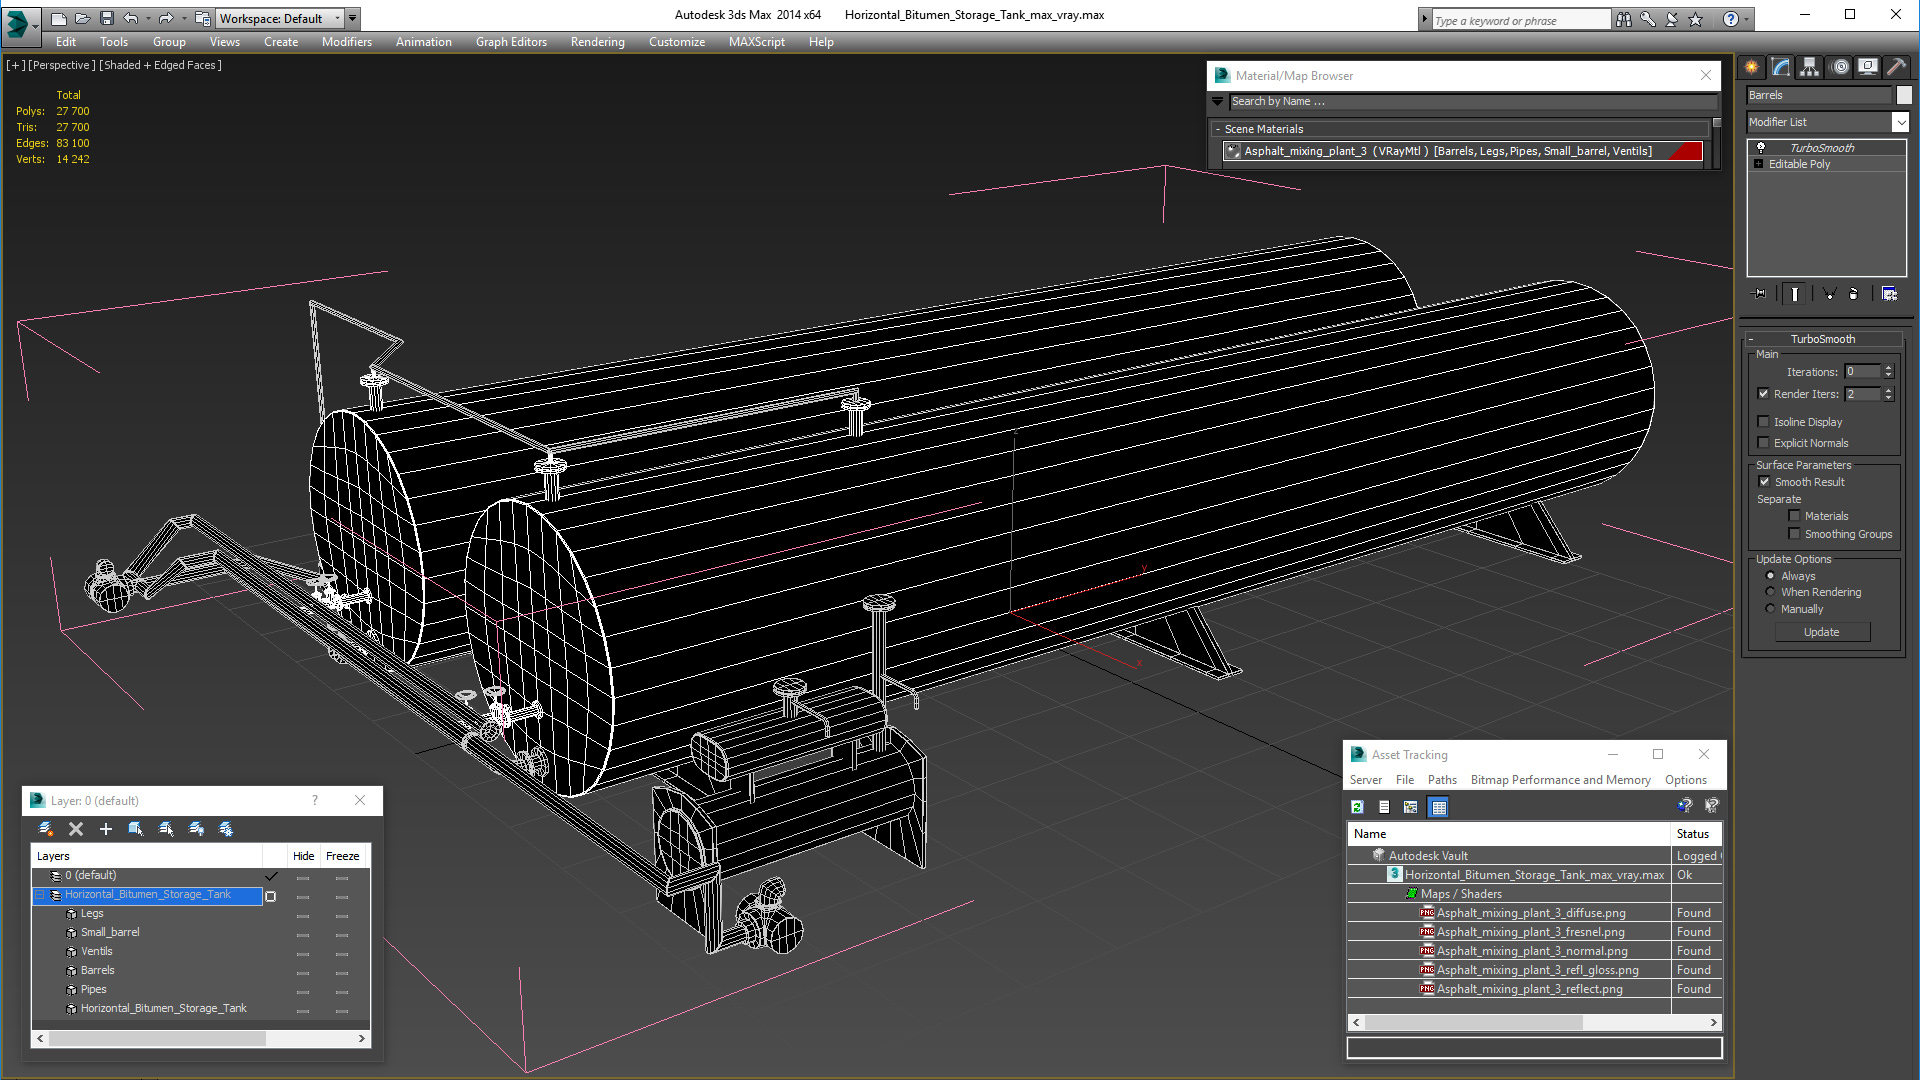Click Freeze all layers snowflake icon
The height and width of the screenshot is (1080, 1920).
226,829
